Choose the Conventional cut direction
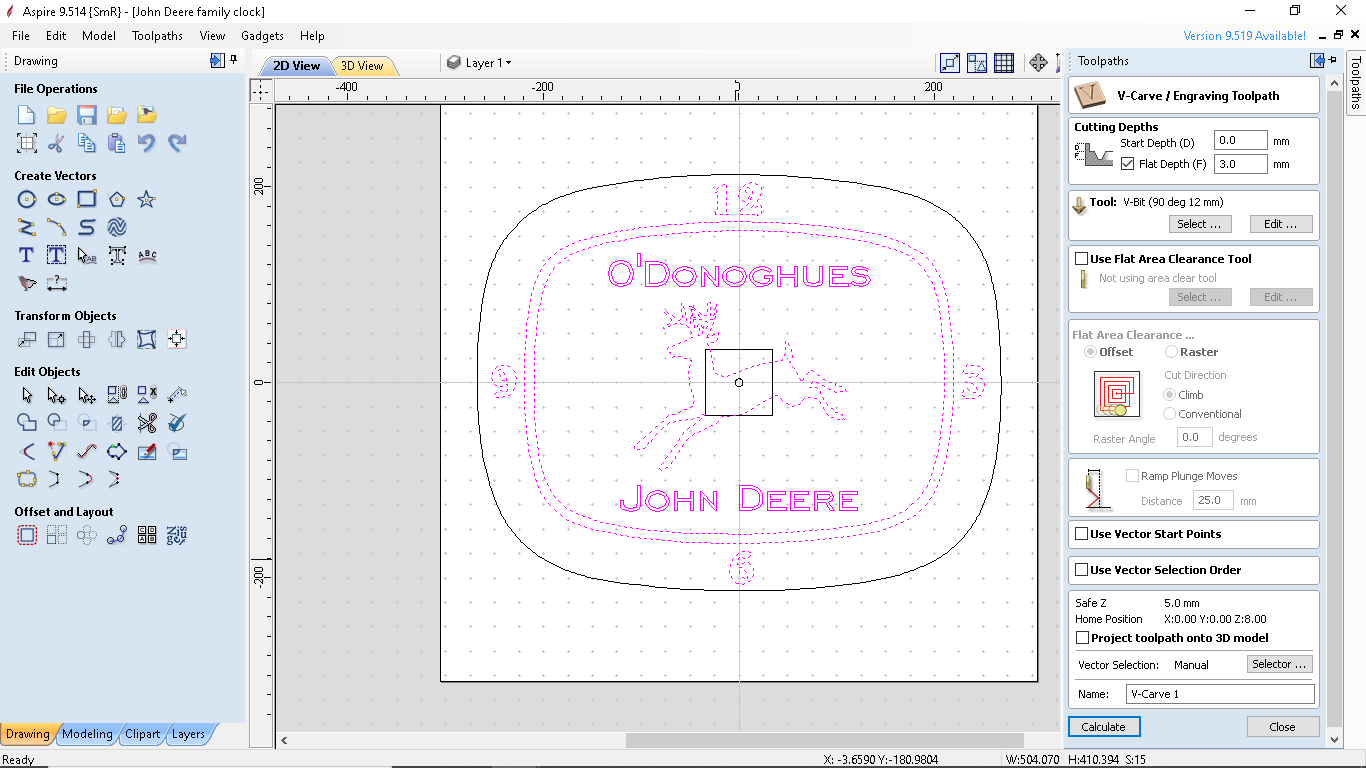1366x768 pixels. point(1169,414)
